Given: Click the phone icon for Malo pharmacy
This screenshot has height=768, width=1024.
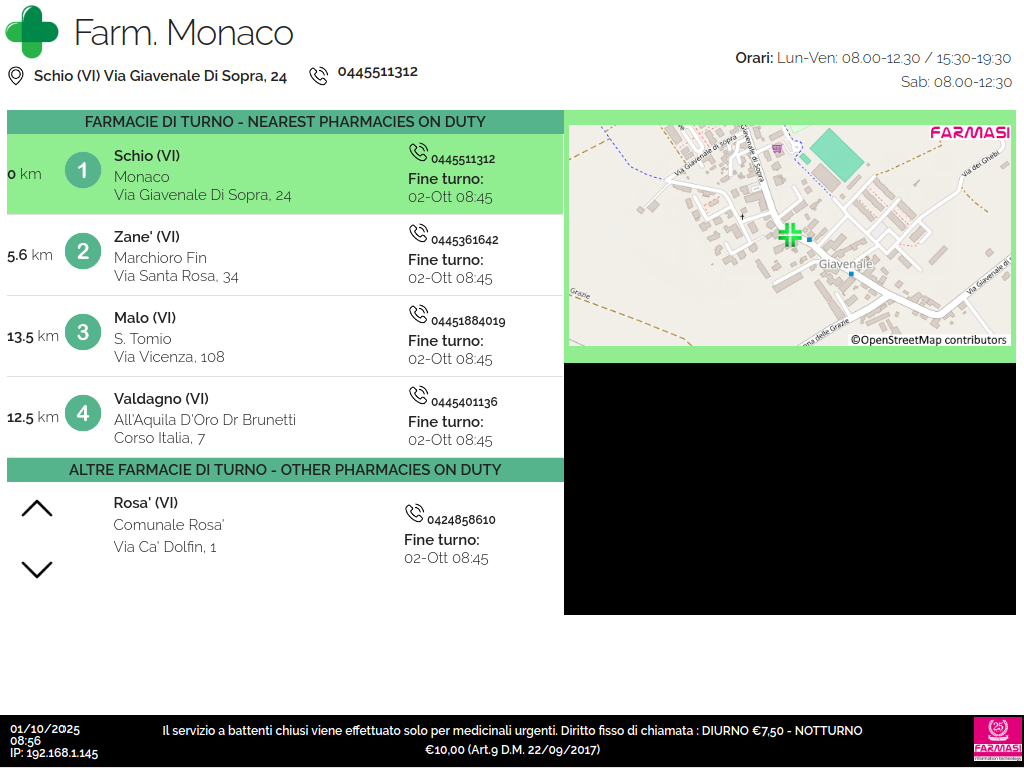Looking at the screenshot, I should (418, 315).
